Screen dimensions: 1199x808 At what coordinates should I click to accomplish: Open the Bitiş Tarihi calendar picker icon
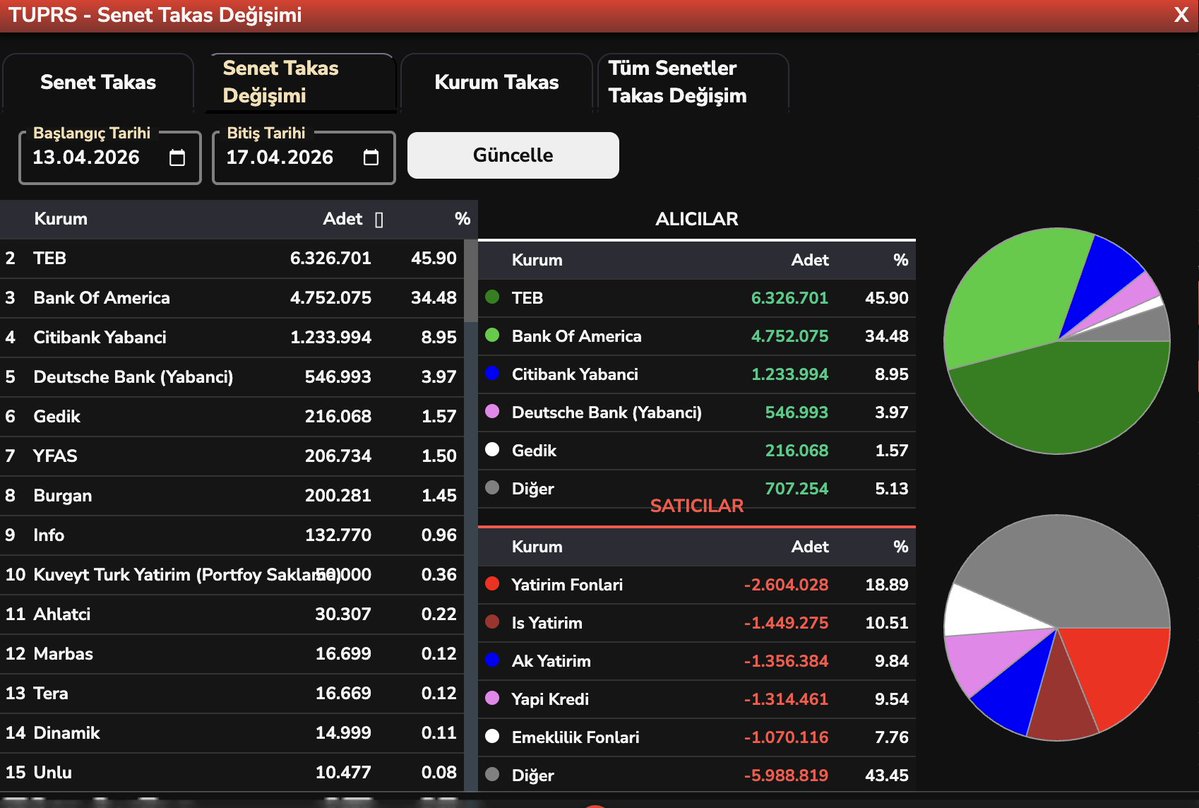[x=371, y=157]
